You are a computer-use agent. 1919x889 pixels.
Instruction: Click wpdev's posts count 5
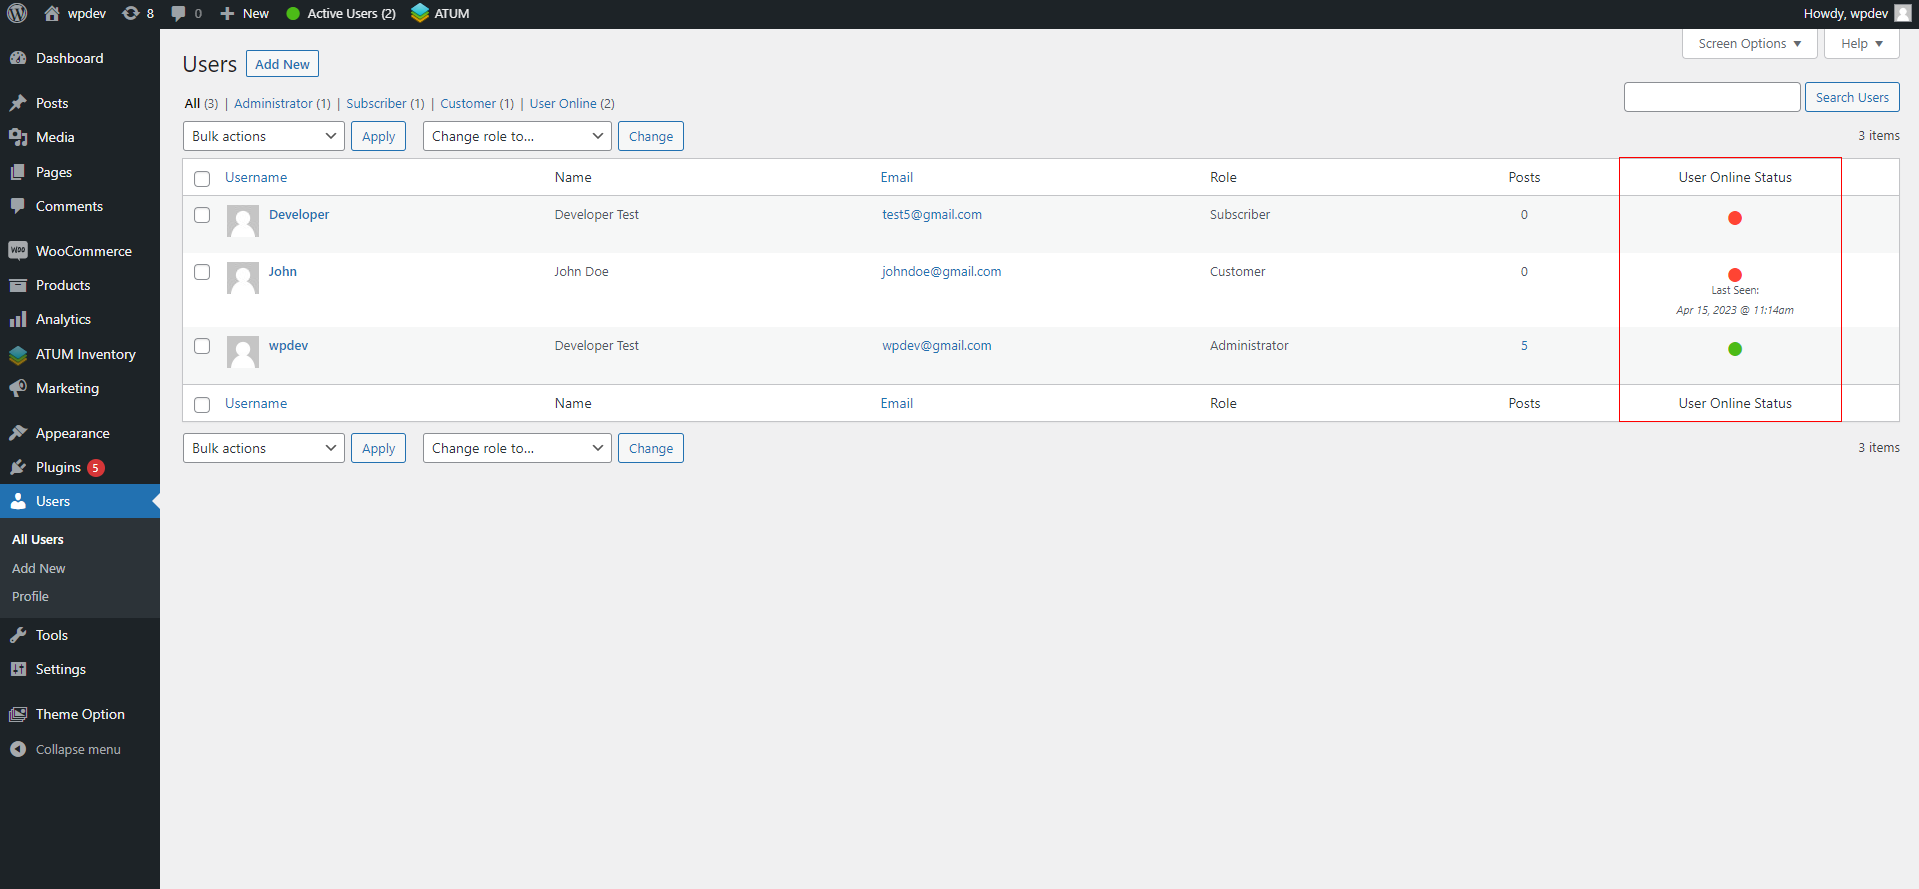point(1524,345)
